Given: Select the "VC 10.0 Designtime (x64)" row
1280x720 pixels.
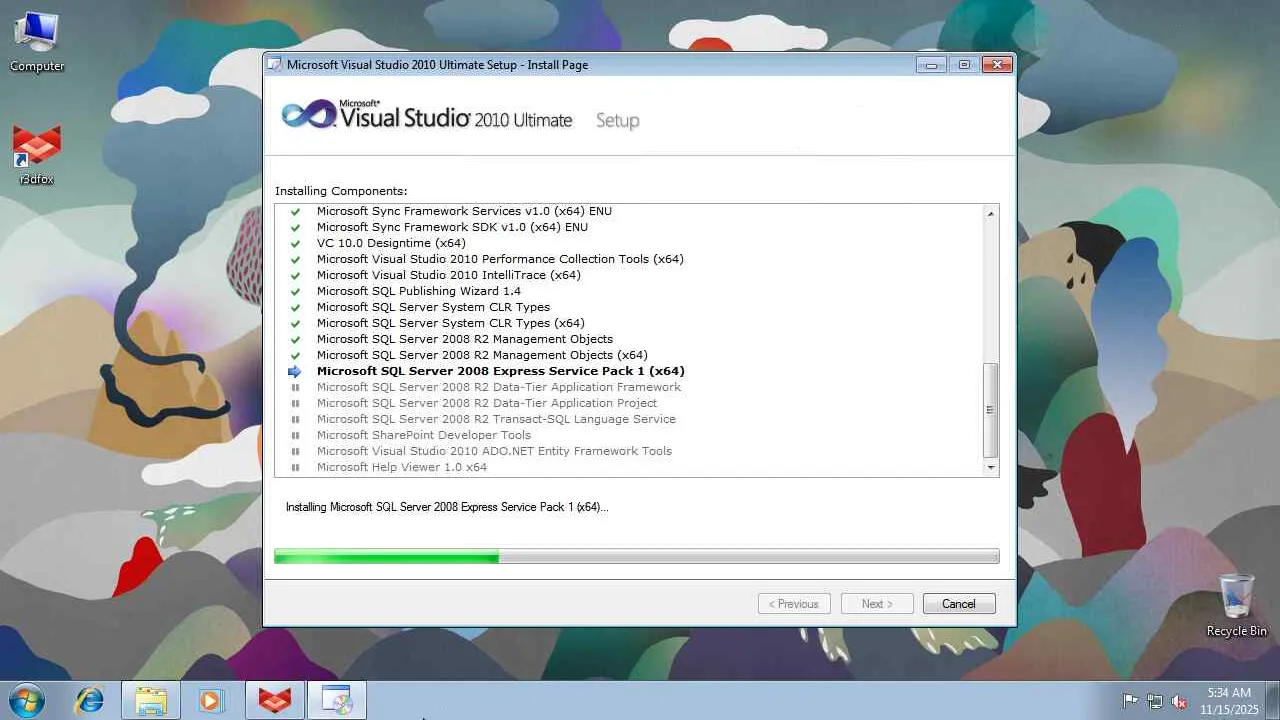Looking at the screenshot, I should pos(391,243).
